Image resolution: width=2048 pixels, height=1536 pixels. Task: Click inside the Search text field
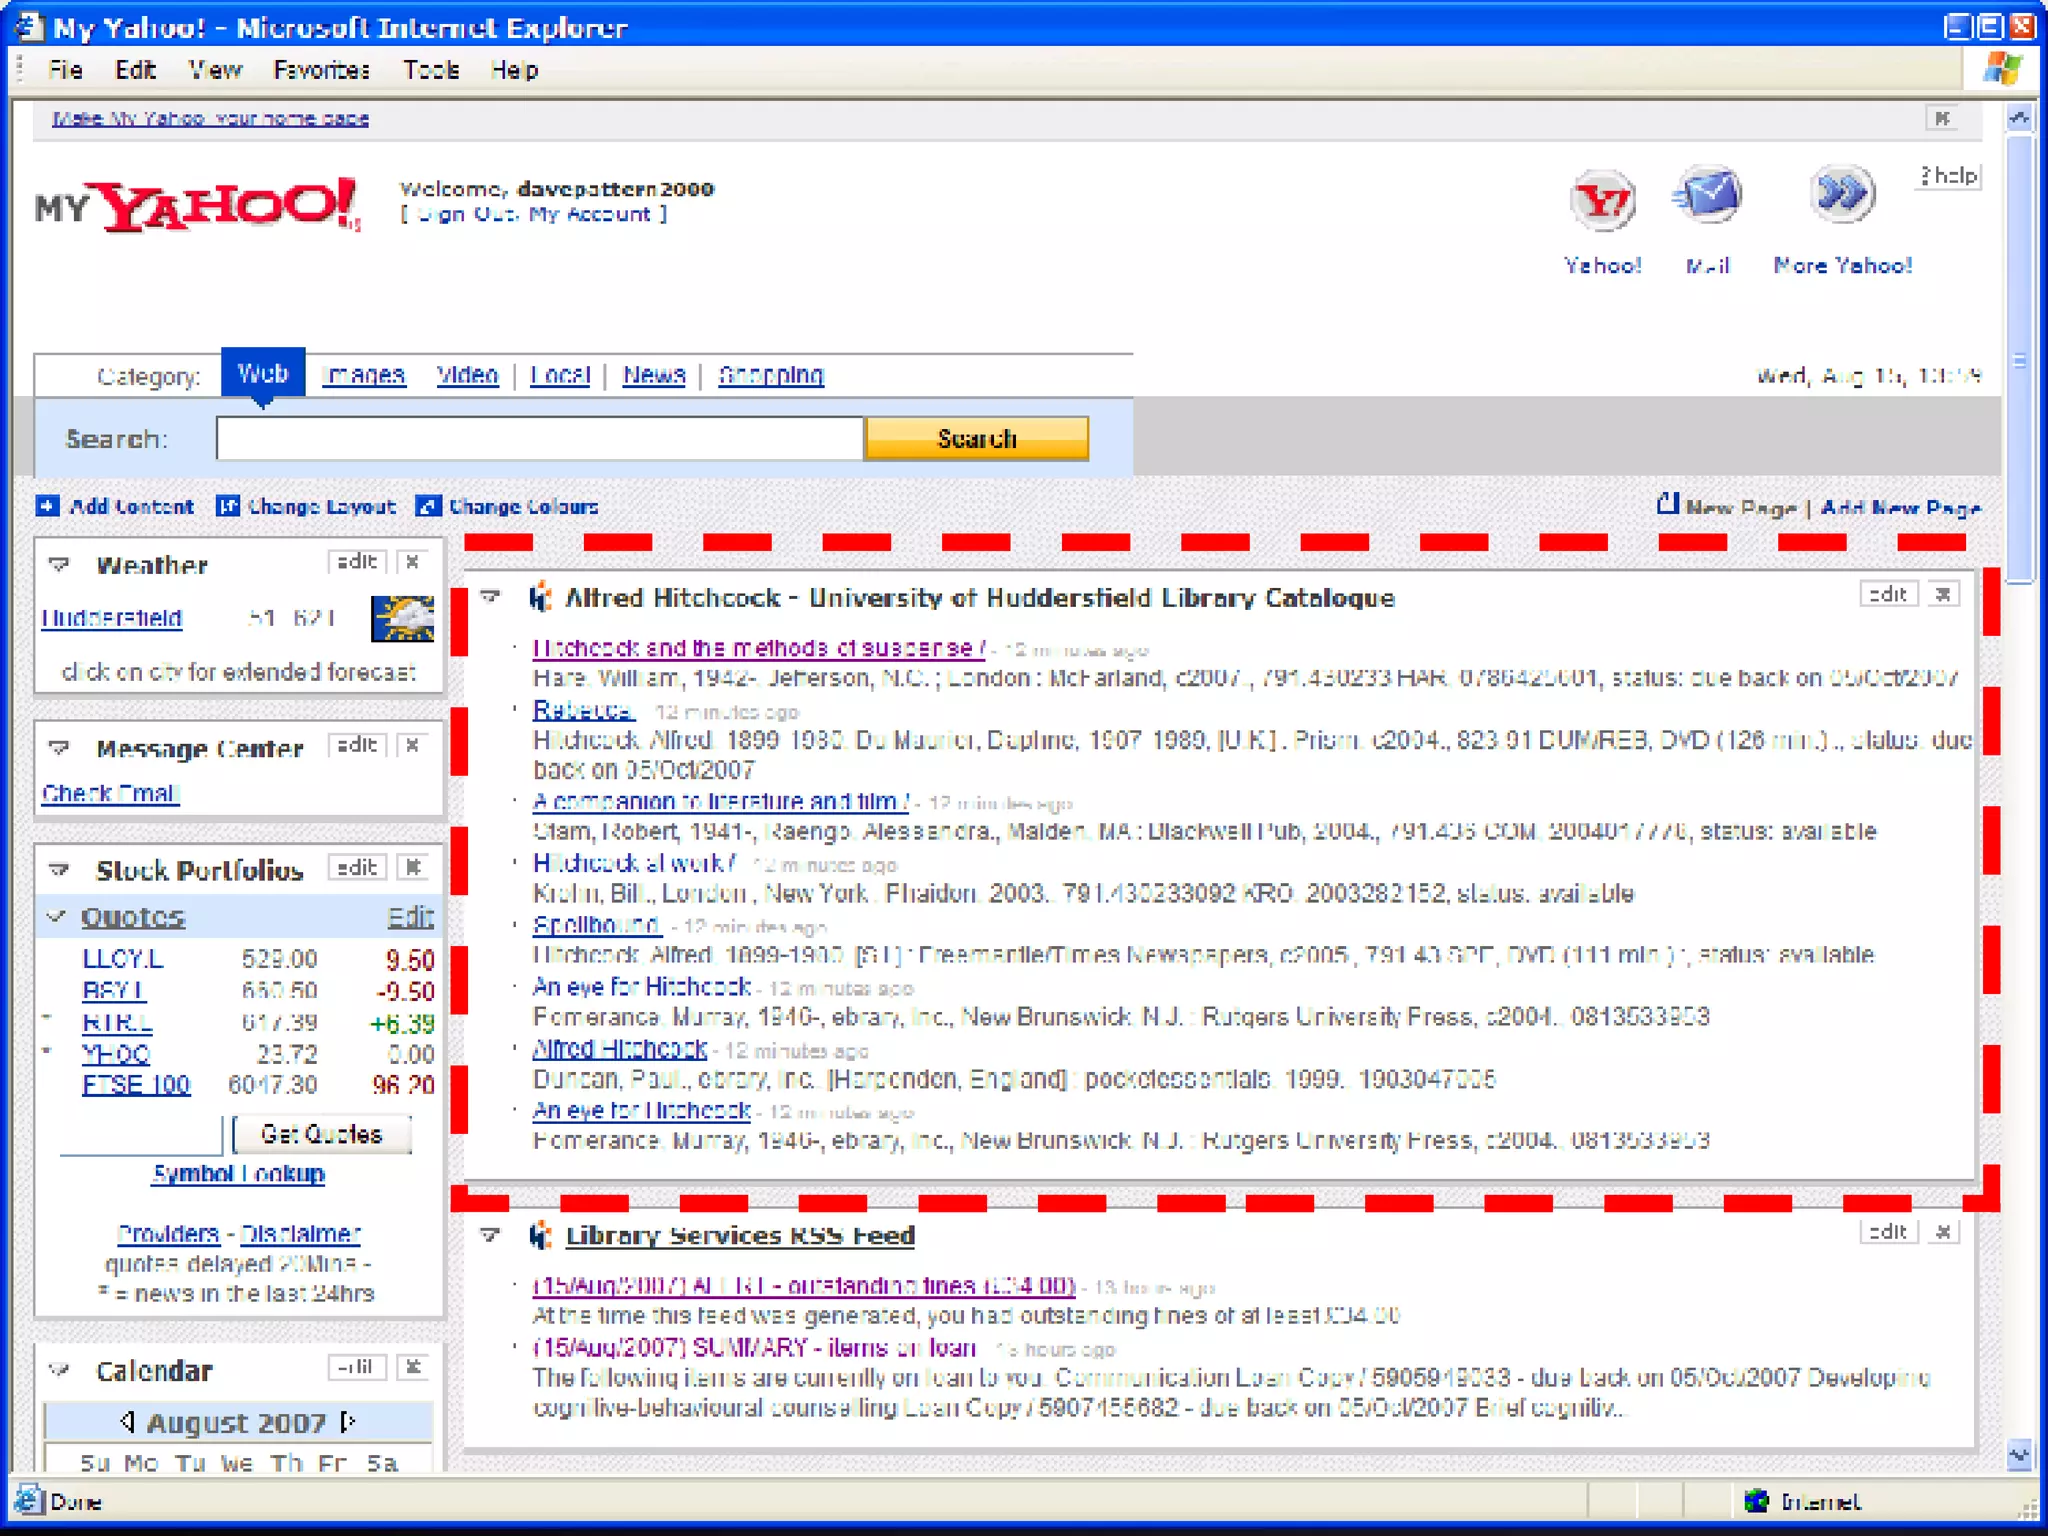click(539, 439)
